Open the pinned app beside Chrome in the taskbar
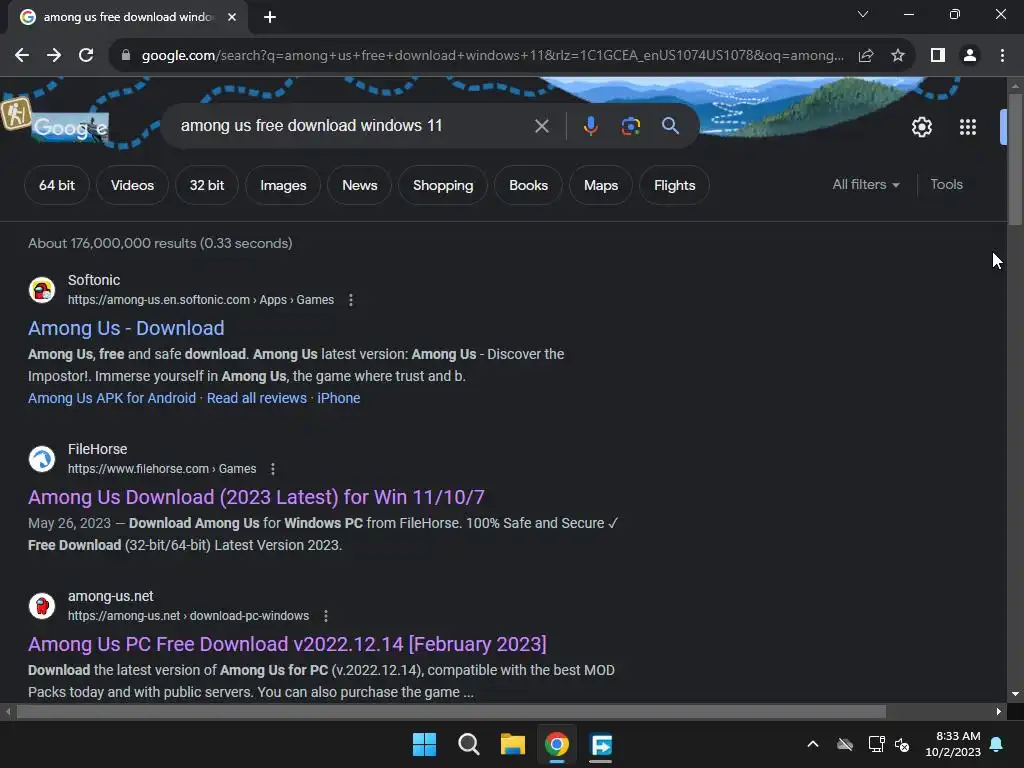Viewport: 1024px width, 768px height. [601, 744]
